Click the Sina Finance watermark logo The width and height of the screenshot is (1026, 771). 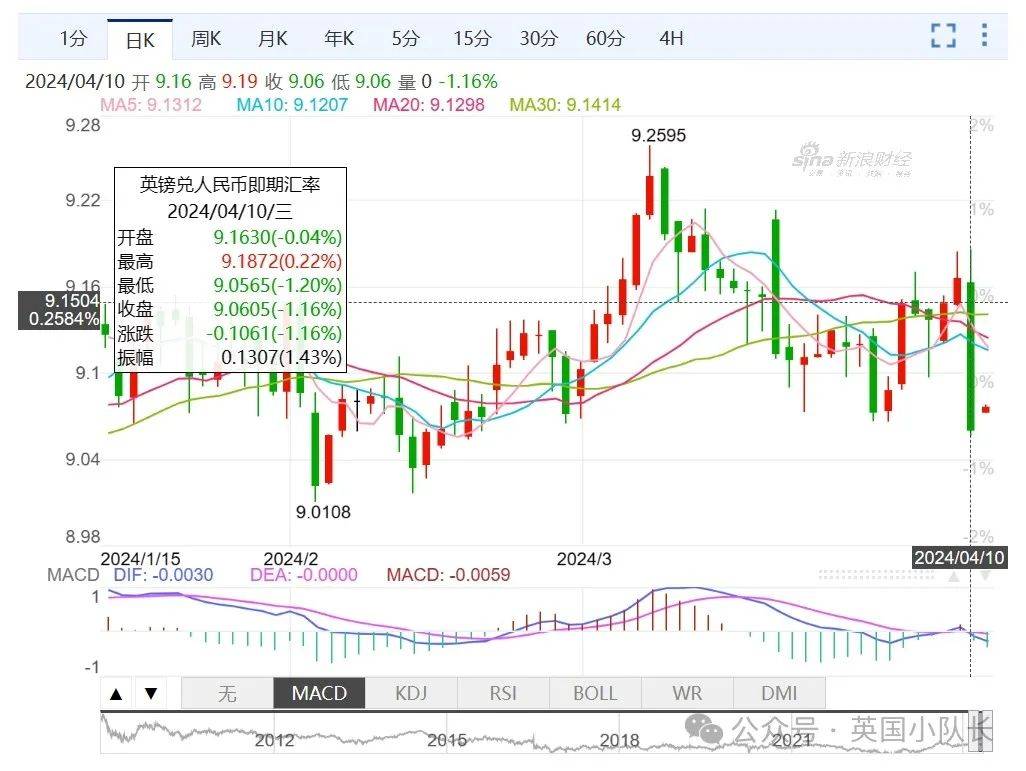[x=852, y=160]
